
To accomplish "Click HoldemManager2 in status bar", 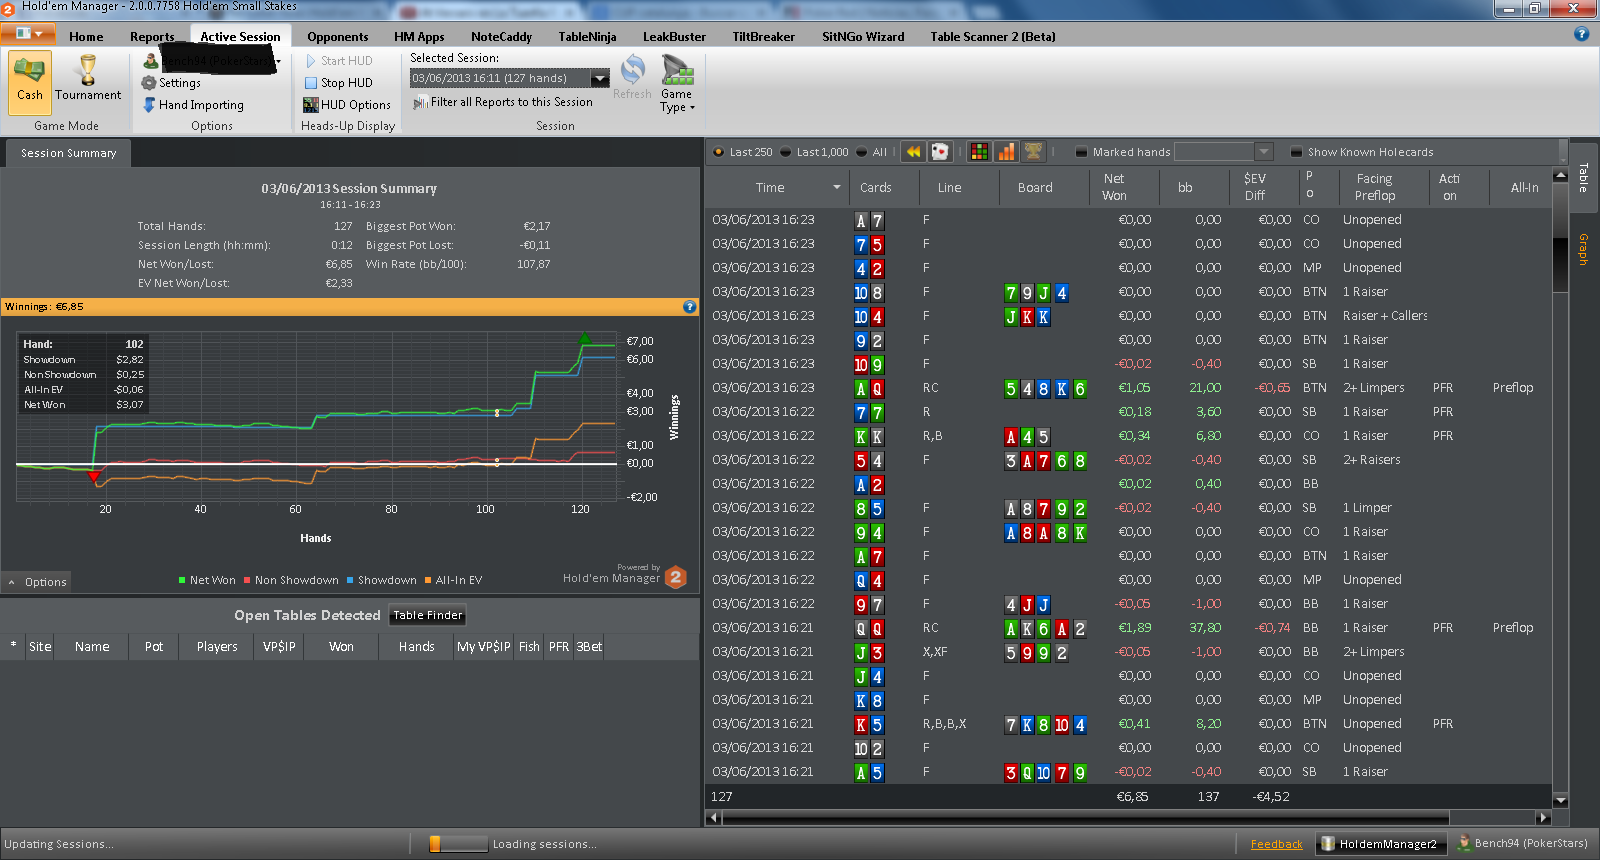I will click(1379, 844).
